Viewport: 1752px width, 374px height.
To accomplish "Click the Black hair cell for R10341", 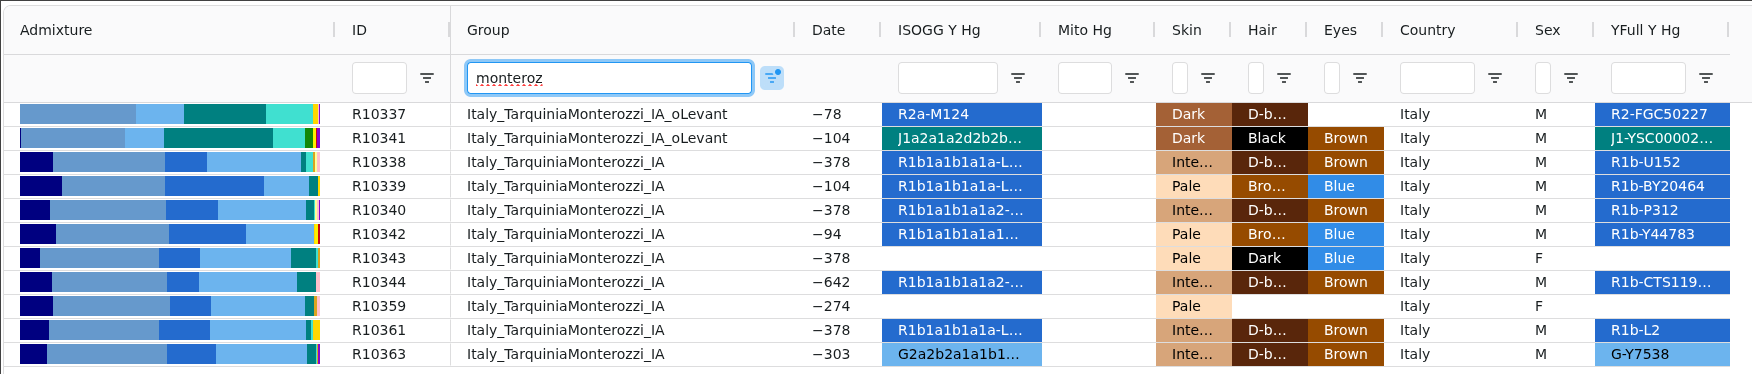I will (1270, 138).
